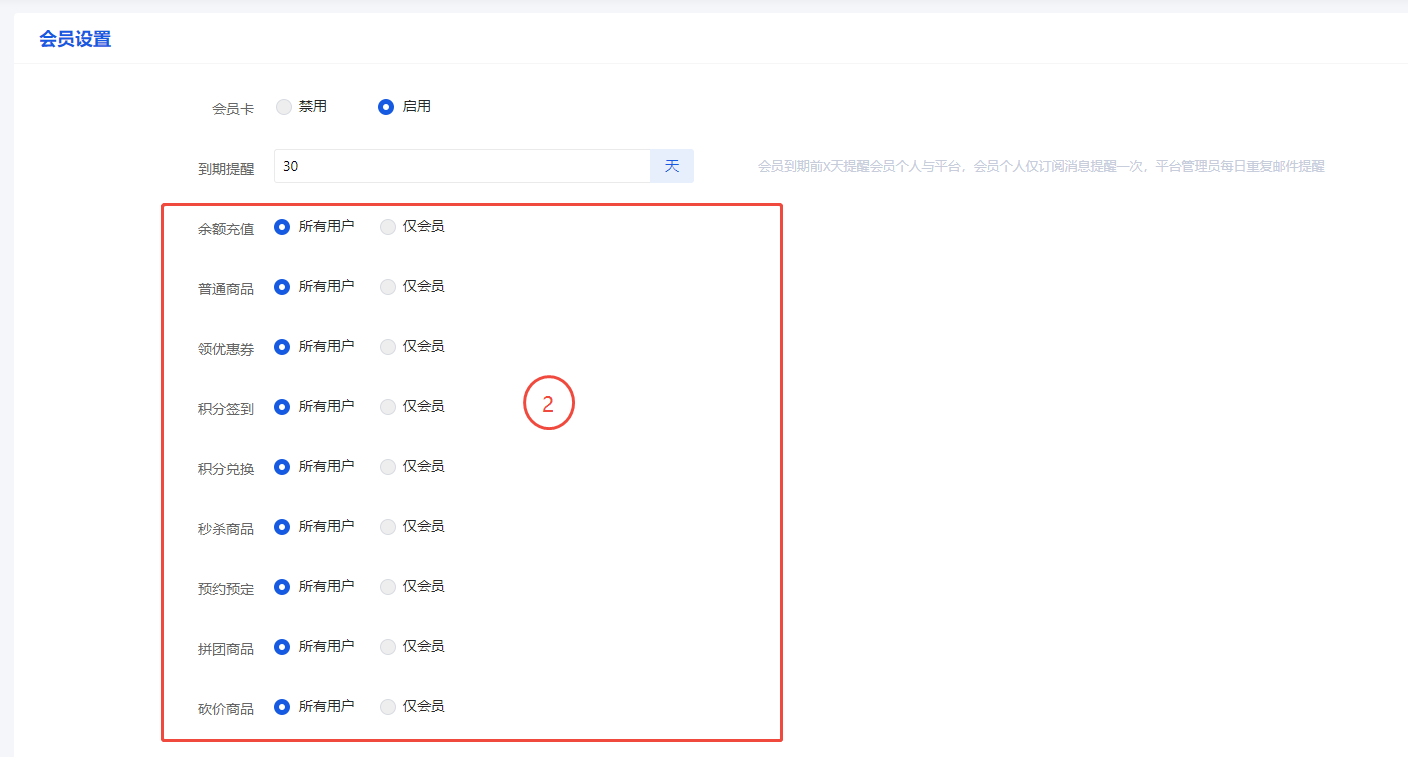Image resolution: width=1408 pixels, height=757 pixels.
Task: Set 积分签到 to 仅会员
Action: [x=388, y=407]
